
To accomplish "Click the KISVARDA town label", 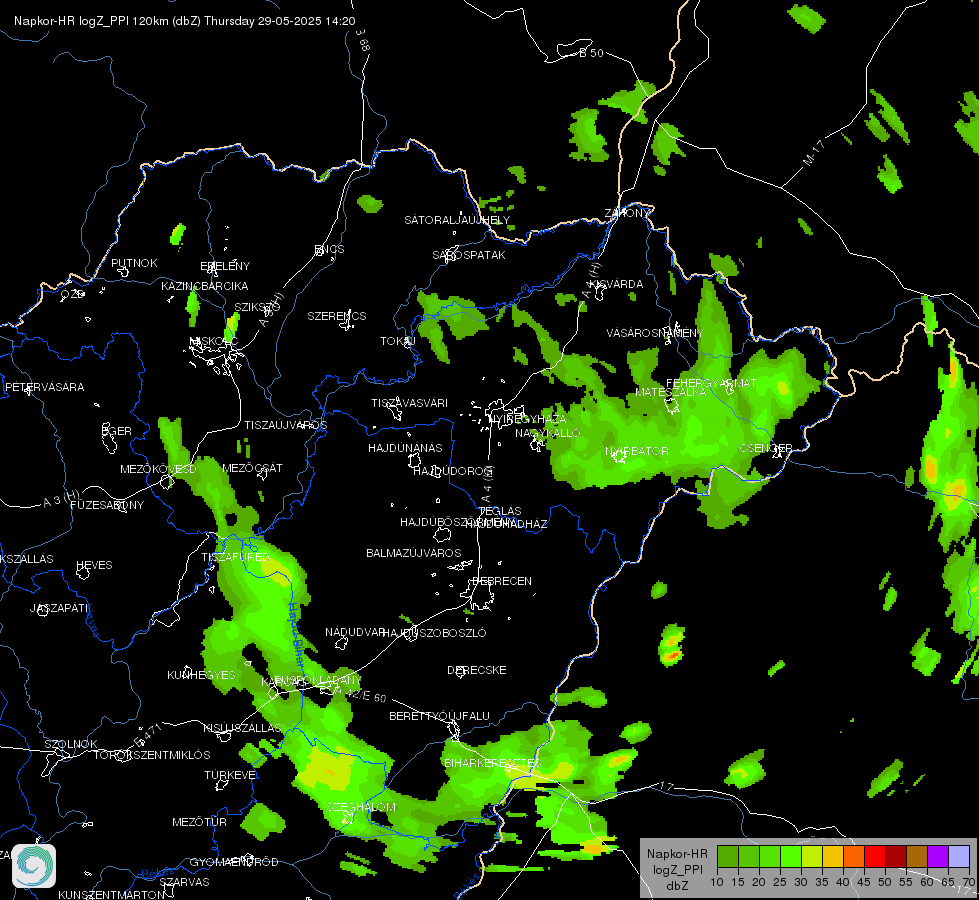I will click(x=616, y=284).
